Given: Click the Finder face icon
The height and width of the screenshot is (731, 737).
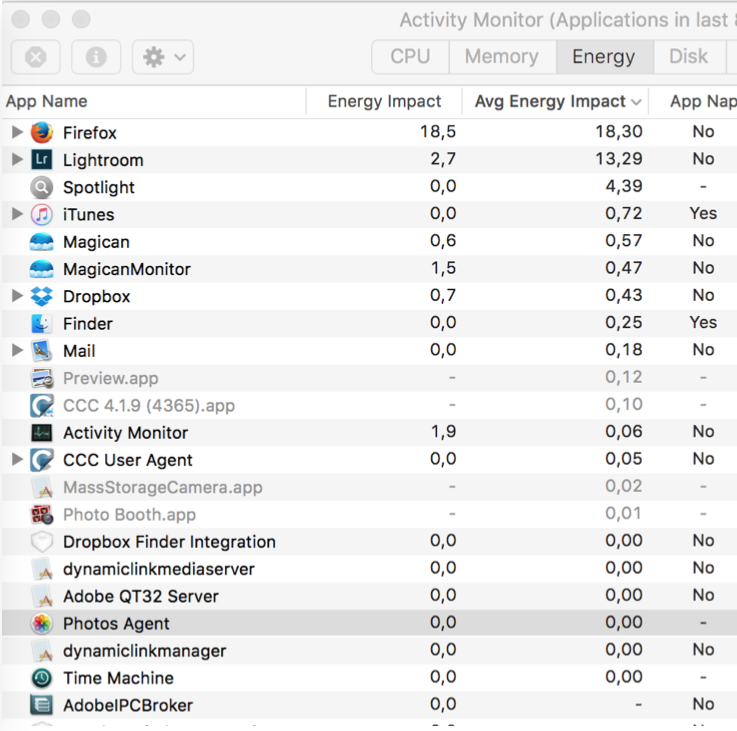Looking at the screenshot, I should [42, 323].
